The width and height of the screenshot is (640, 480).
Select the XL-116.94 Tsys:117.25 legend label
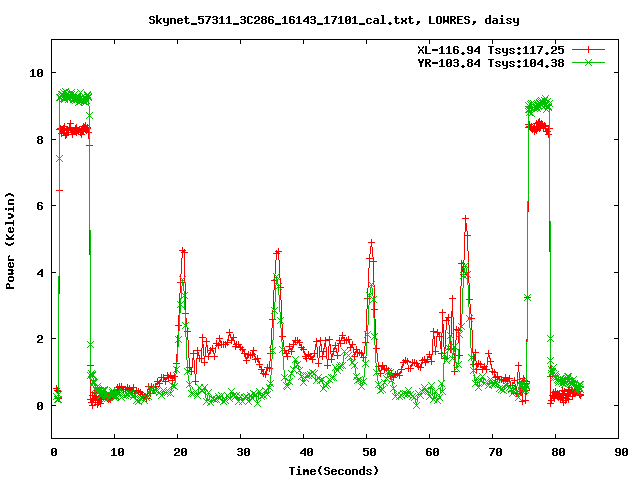point(491,50)
